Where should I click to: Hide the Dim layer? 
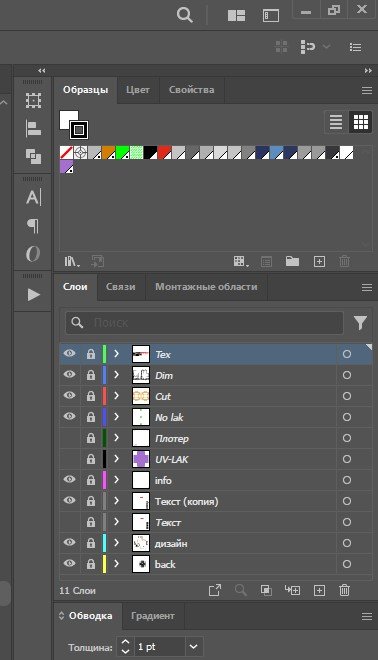(69, 375)
